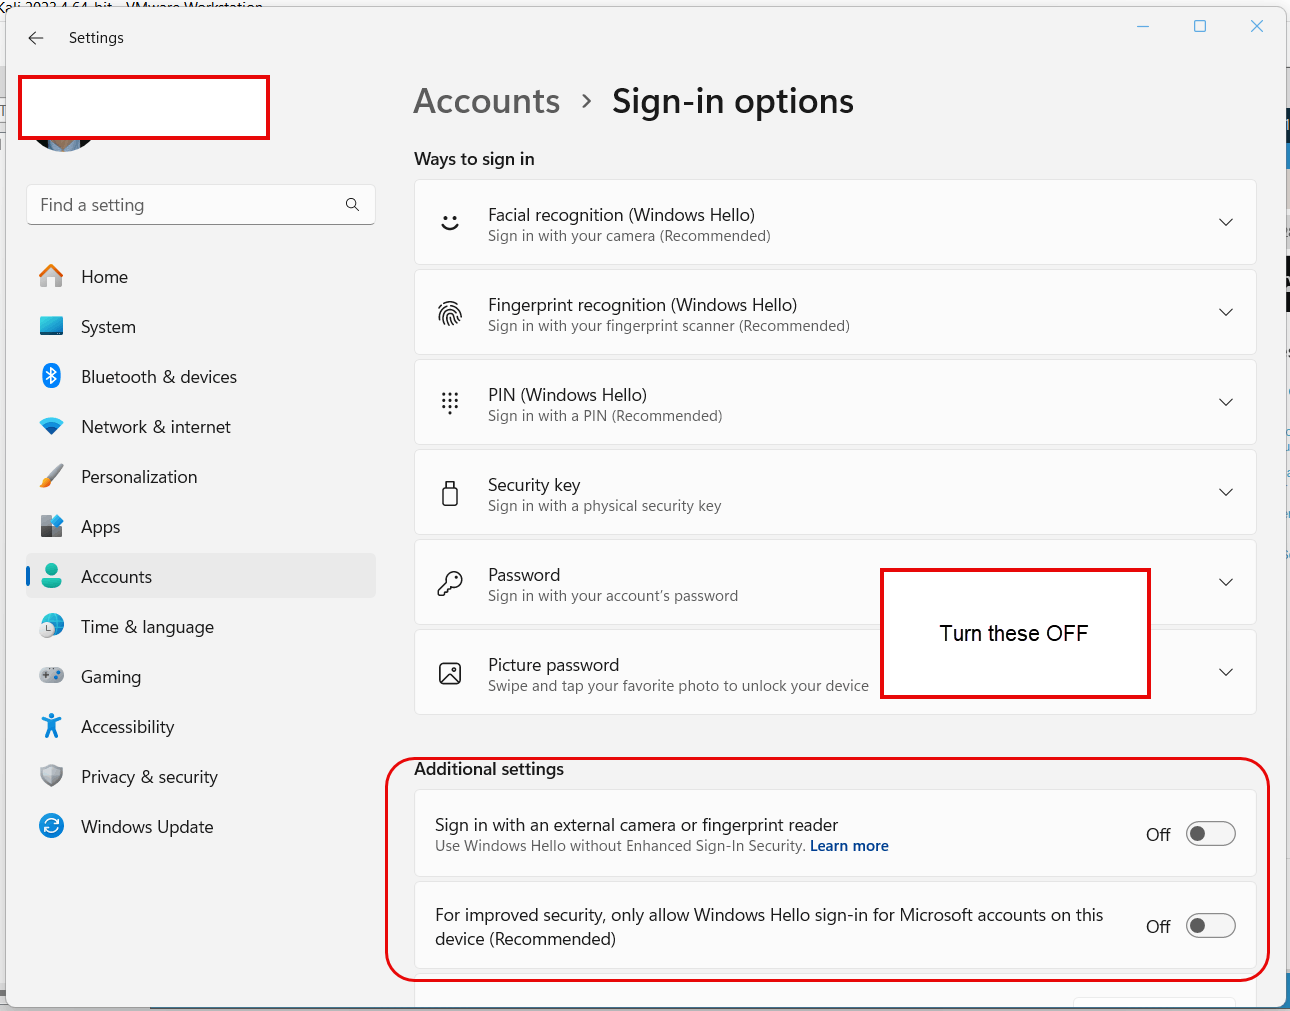Click the Bluetooth icon in sidebar

pos(51,376)
